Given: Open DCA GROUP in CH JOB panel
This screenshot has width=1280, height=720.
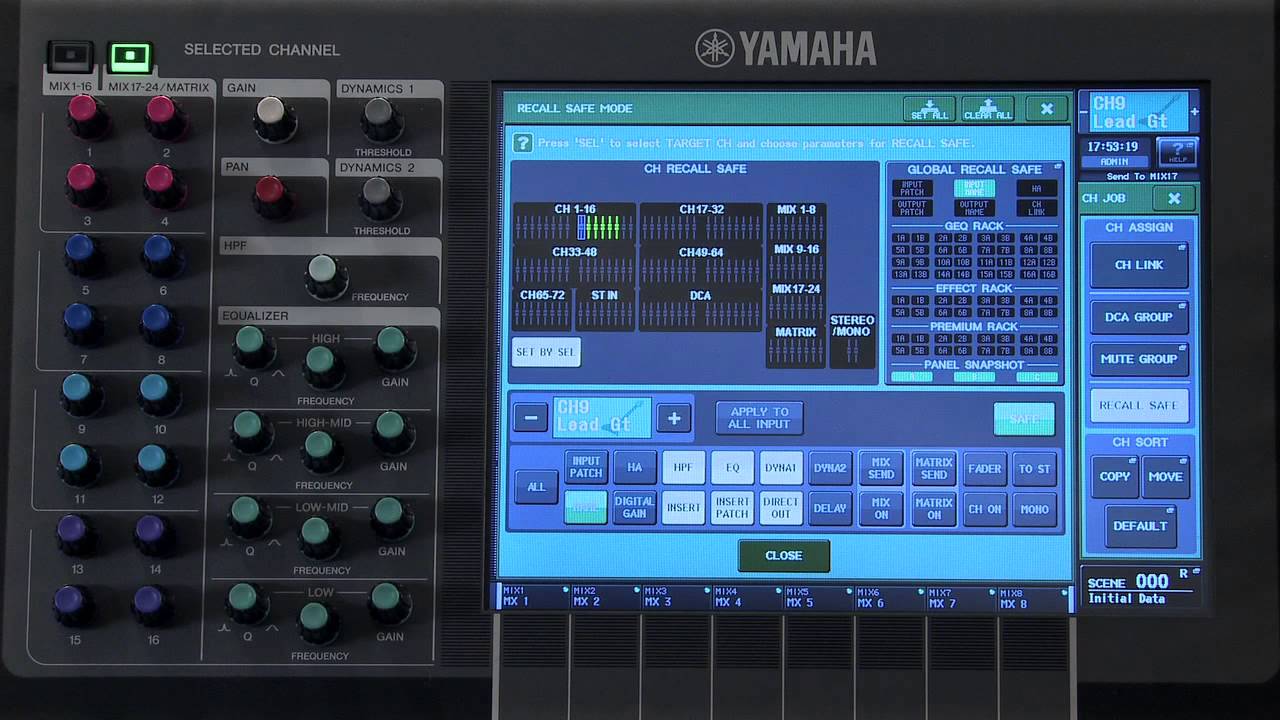Looking at the screenshot, I should click(x=1138, y=317).
